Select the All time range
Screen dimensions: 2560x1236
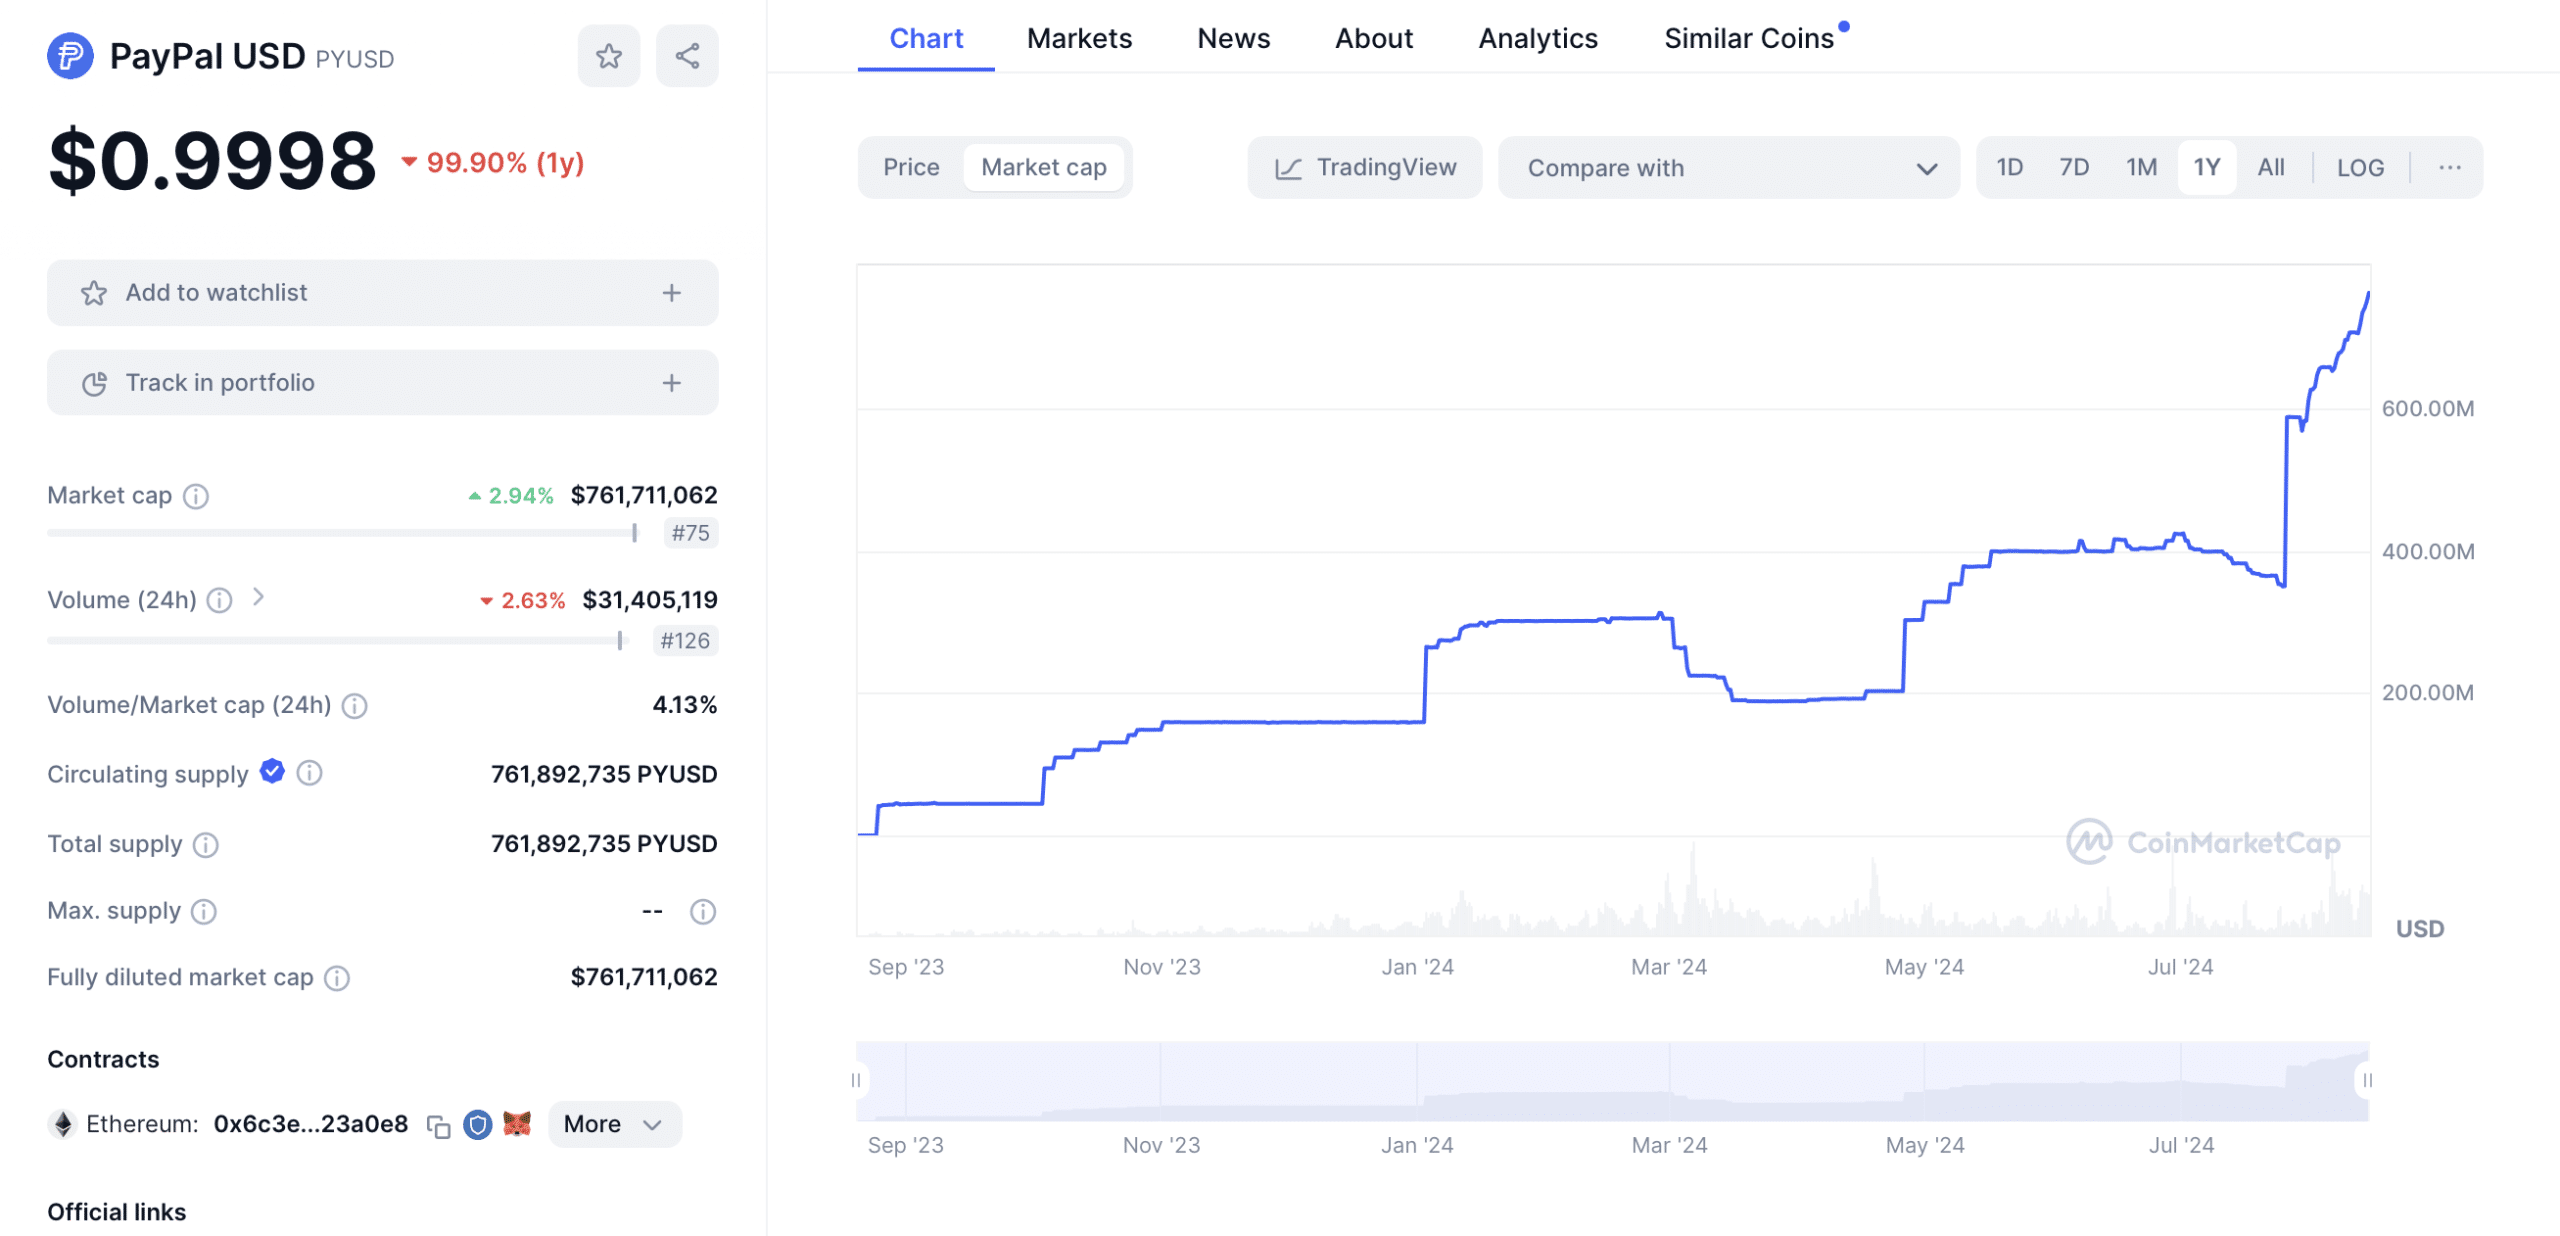point(2270,167)
